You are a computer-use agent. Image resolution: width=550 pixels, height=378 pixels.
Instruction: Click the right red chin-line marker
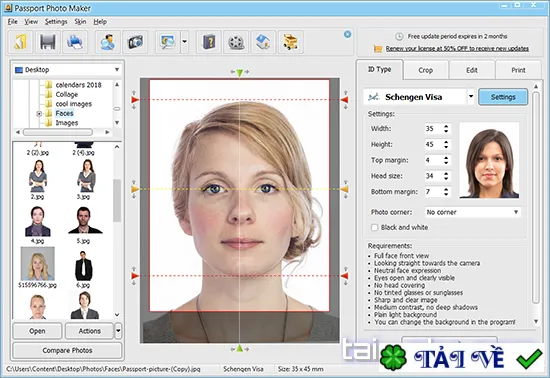(x=344, y=276)
